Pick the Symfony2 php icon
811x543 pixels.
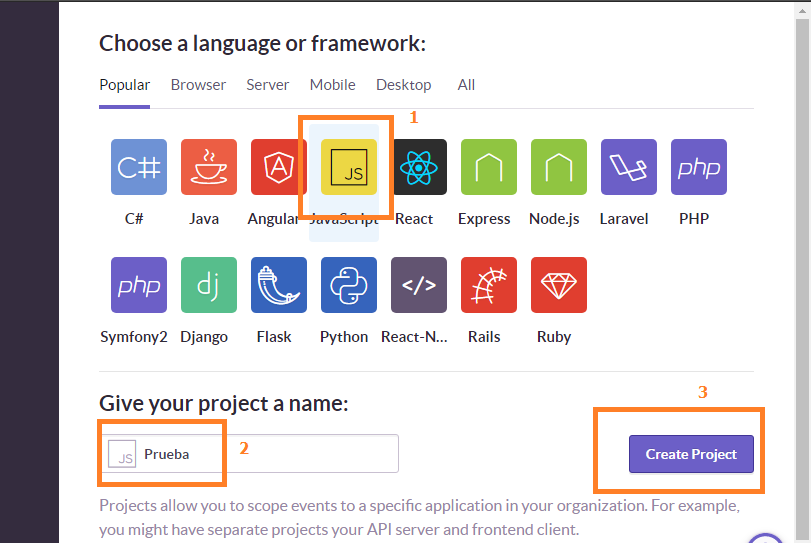tap(139, 285)
